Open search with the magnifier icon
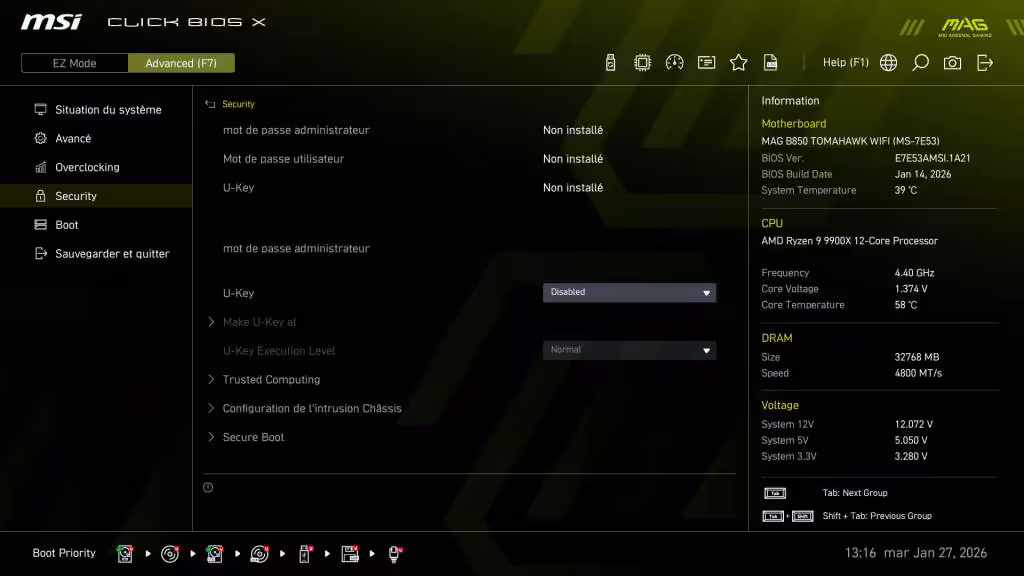The height and width of the screenshot is (576, 1024). [x=920, y=62]
